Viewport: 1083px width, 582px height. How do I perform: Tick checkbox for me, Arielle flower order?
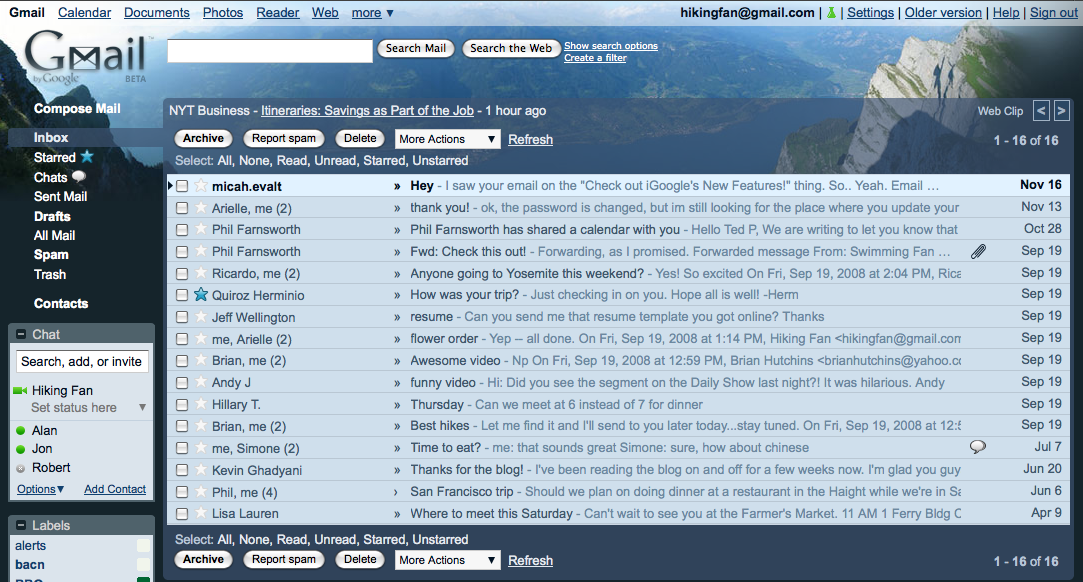[x=182, y=339]
